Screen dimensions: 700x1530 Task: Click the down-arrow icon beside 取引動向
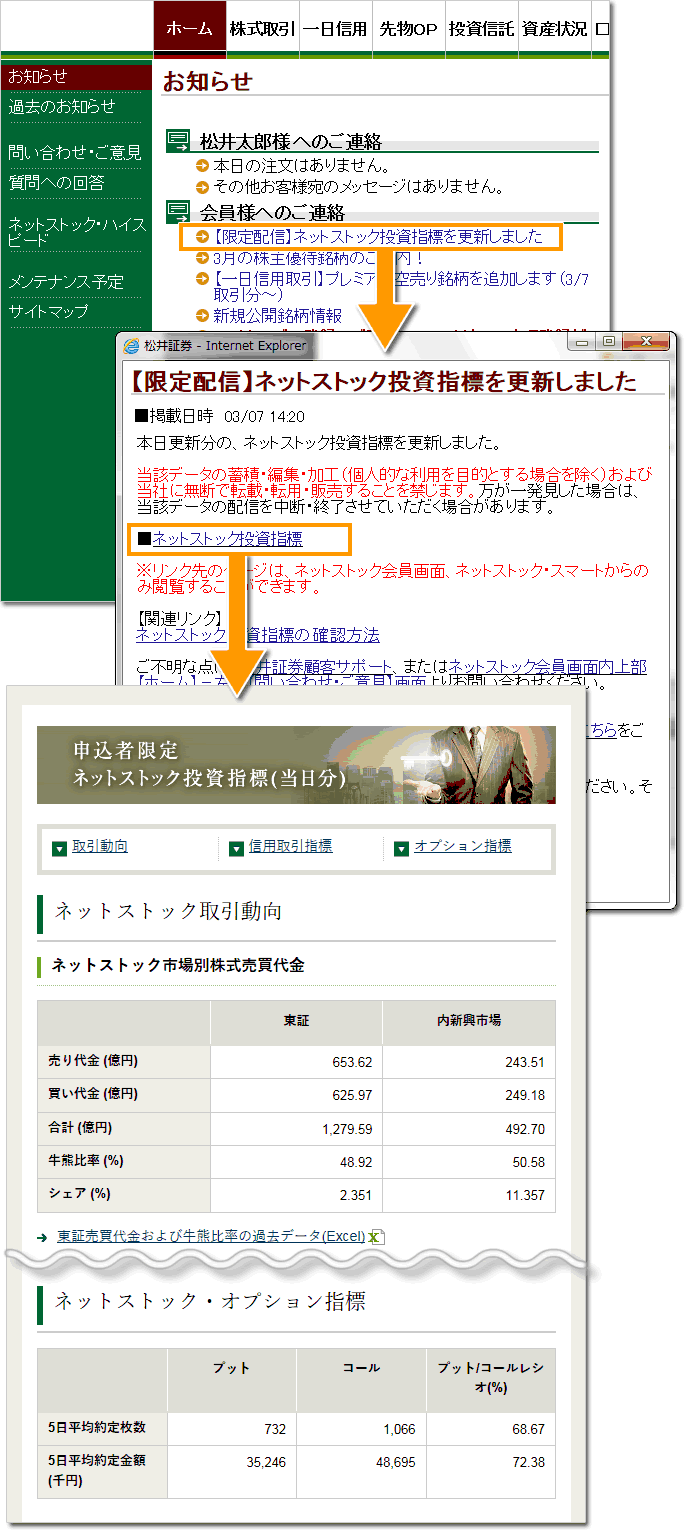(59, 848)
